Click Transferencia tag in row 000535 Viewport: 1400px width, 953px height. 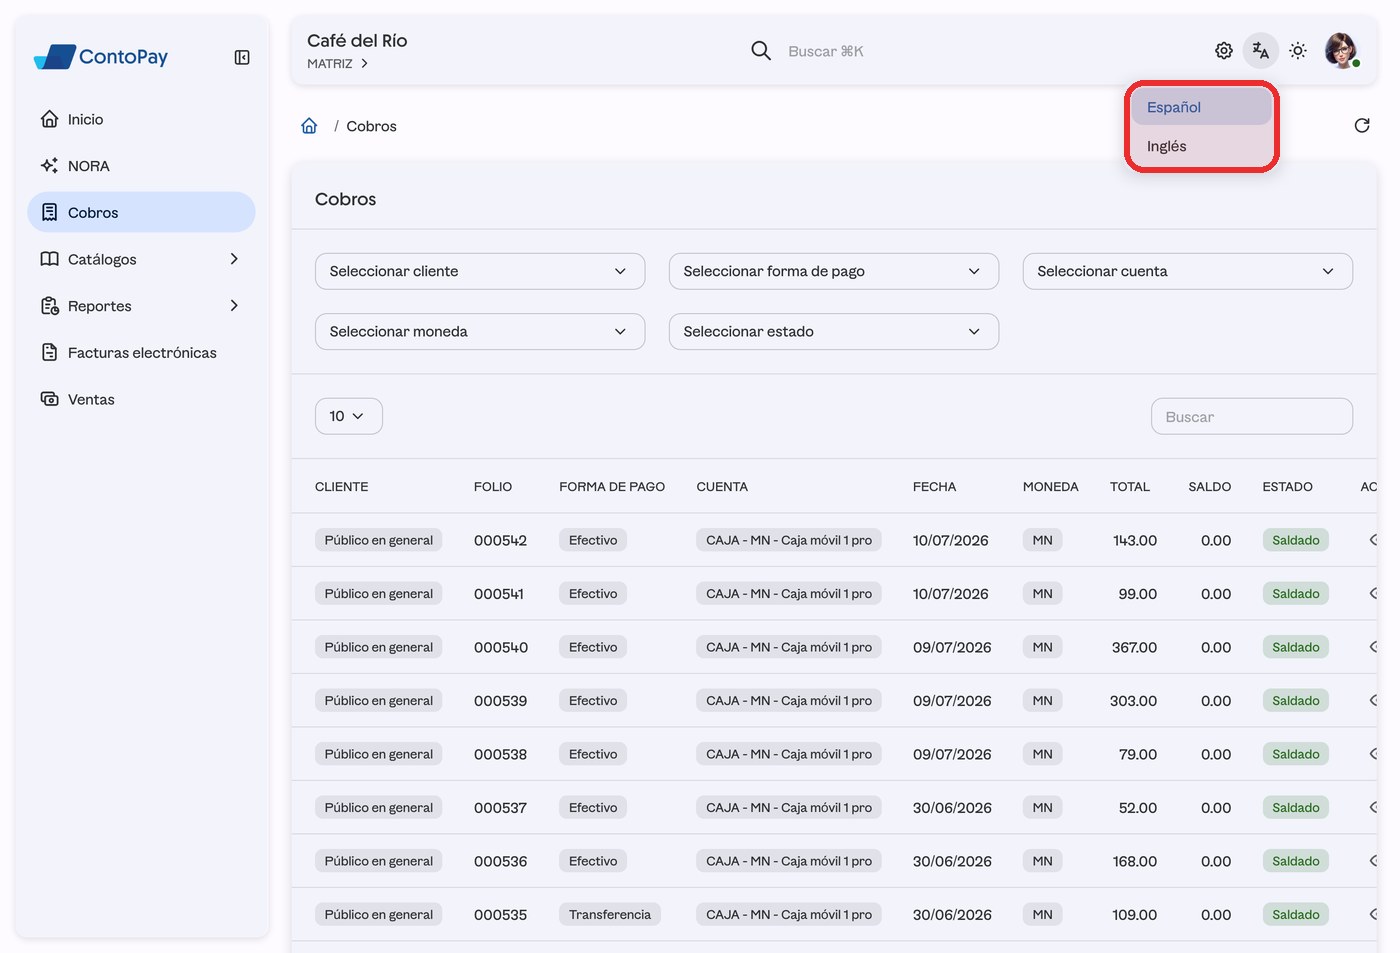coord(610,914)
